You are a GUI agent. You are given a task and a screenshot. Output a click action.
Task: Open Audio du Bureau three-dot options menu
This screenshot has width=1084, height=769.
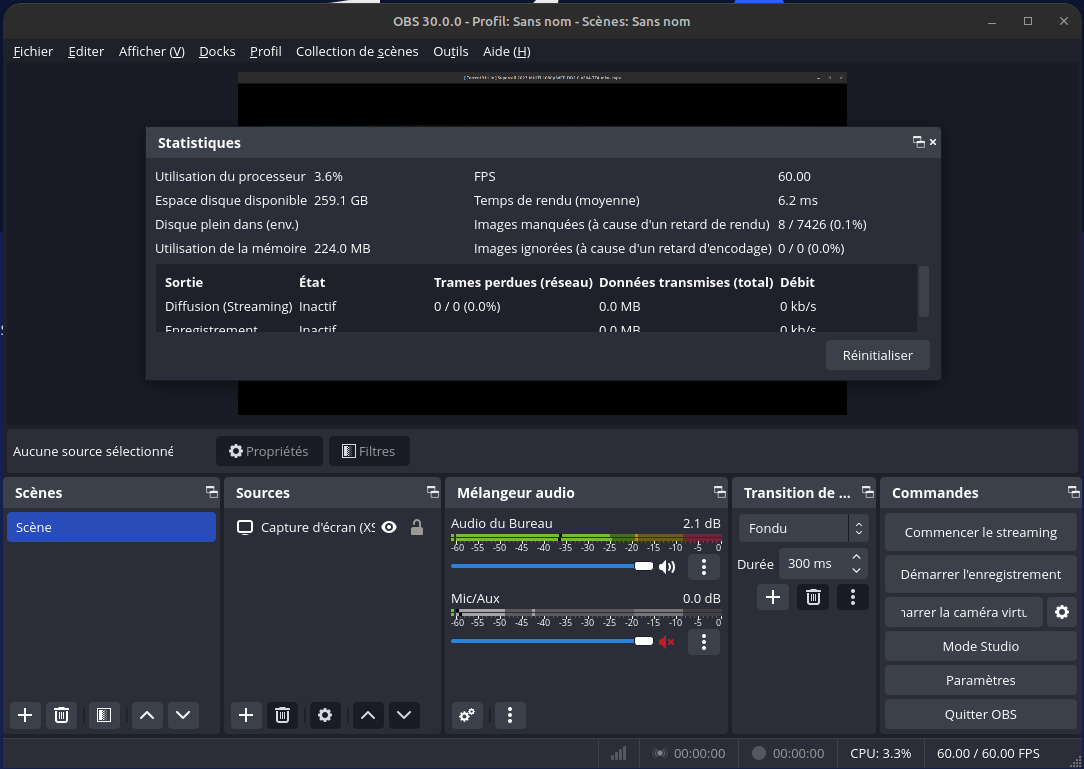tap(704, 567)
